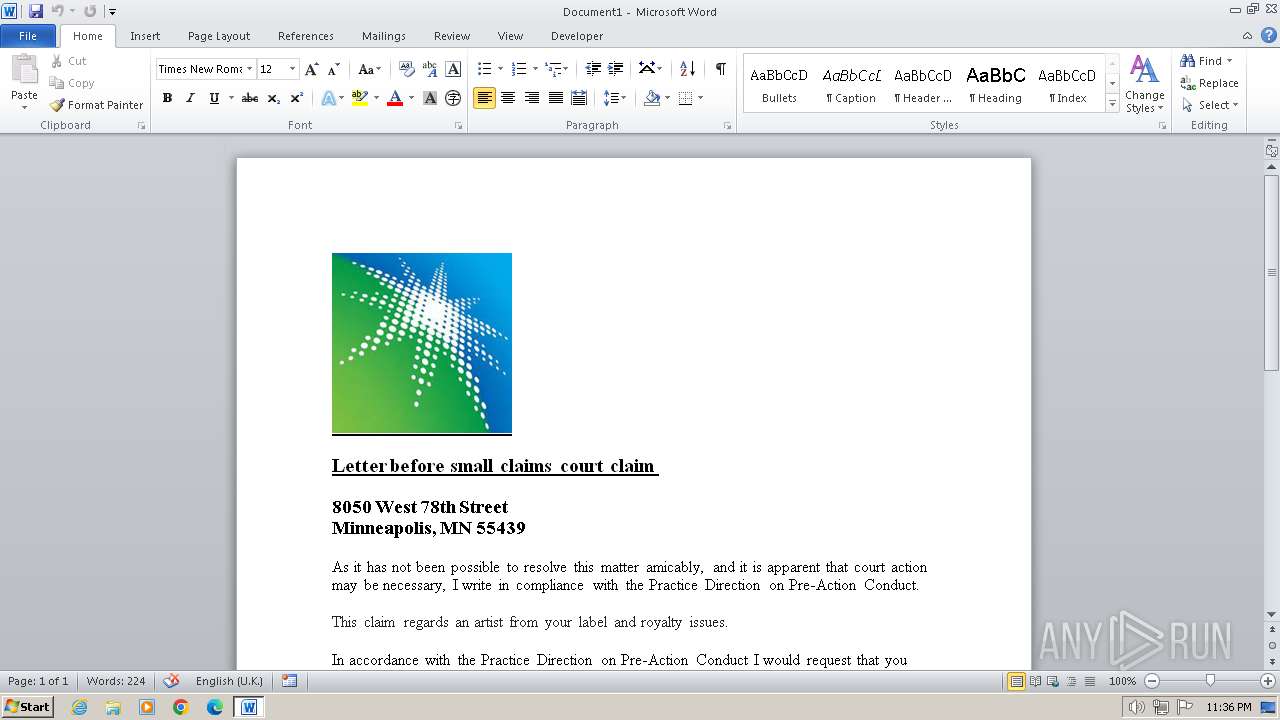The height and width of the screenshot is (720, 1280).
Task: Open the Font name dropdown
Action: point(249,69)
